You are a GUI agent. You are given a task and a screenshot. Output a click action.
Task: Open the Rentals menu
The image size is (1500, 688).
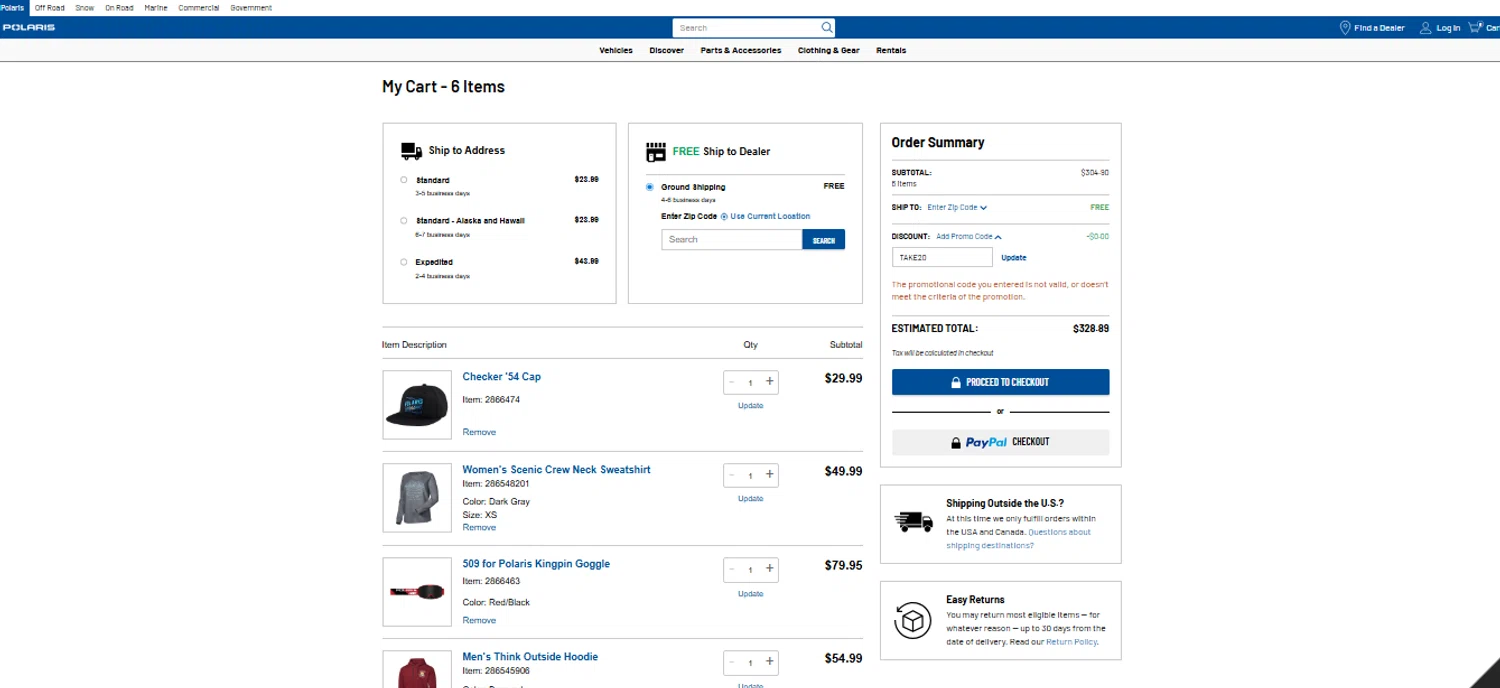pos(891,50)
